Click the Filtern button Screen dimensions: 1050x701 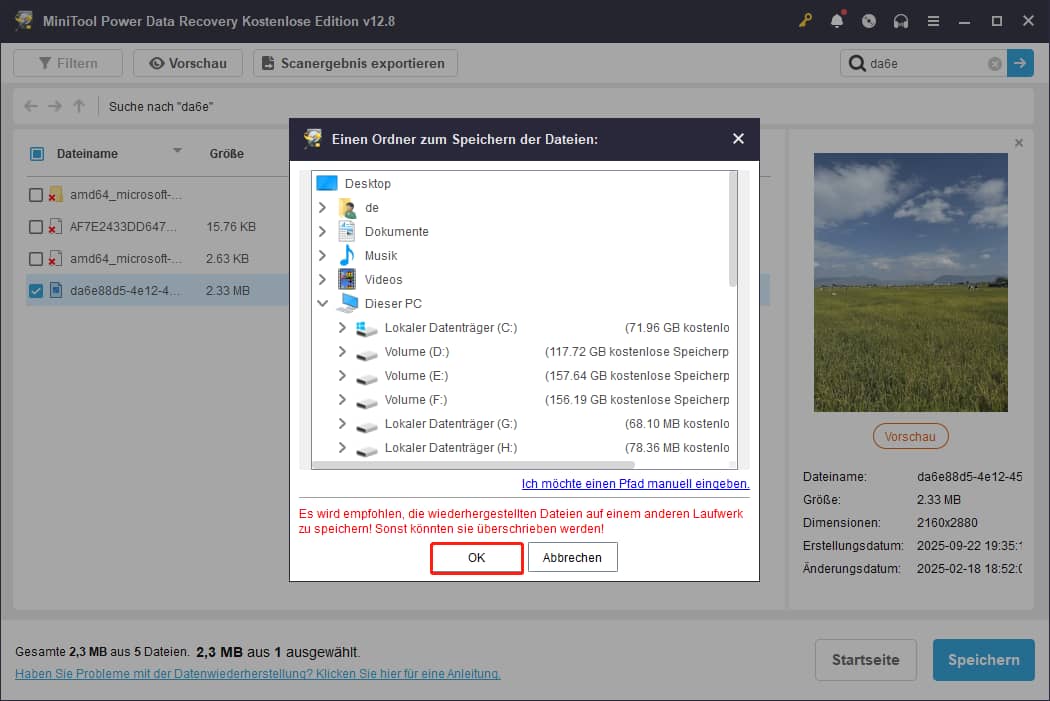pos(68,63)
